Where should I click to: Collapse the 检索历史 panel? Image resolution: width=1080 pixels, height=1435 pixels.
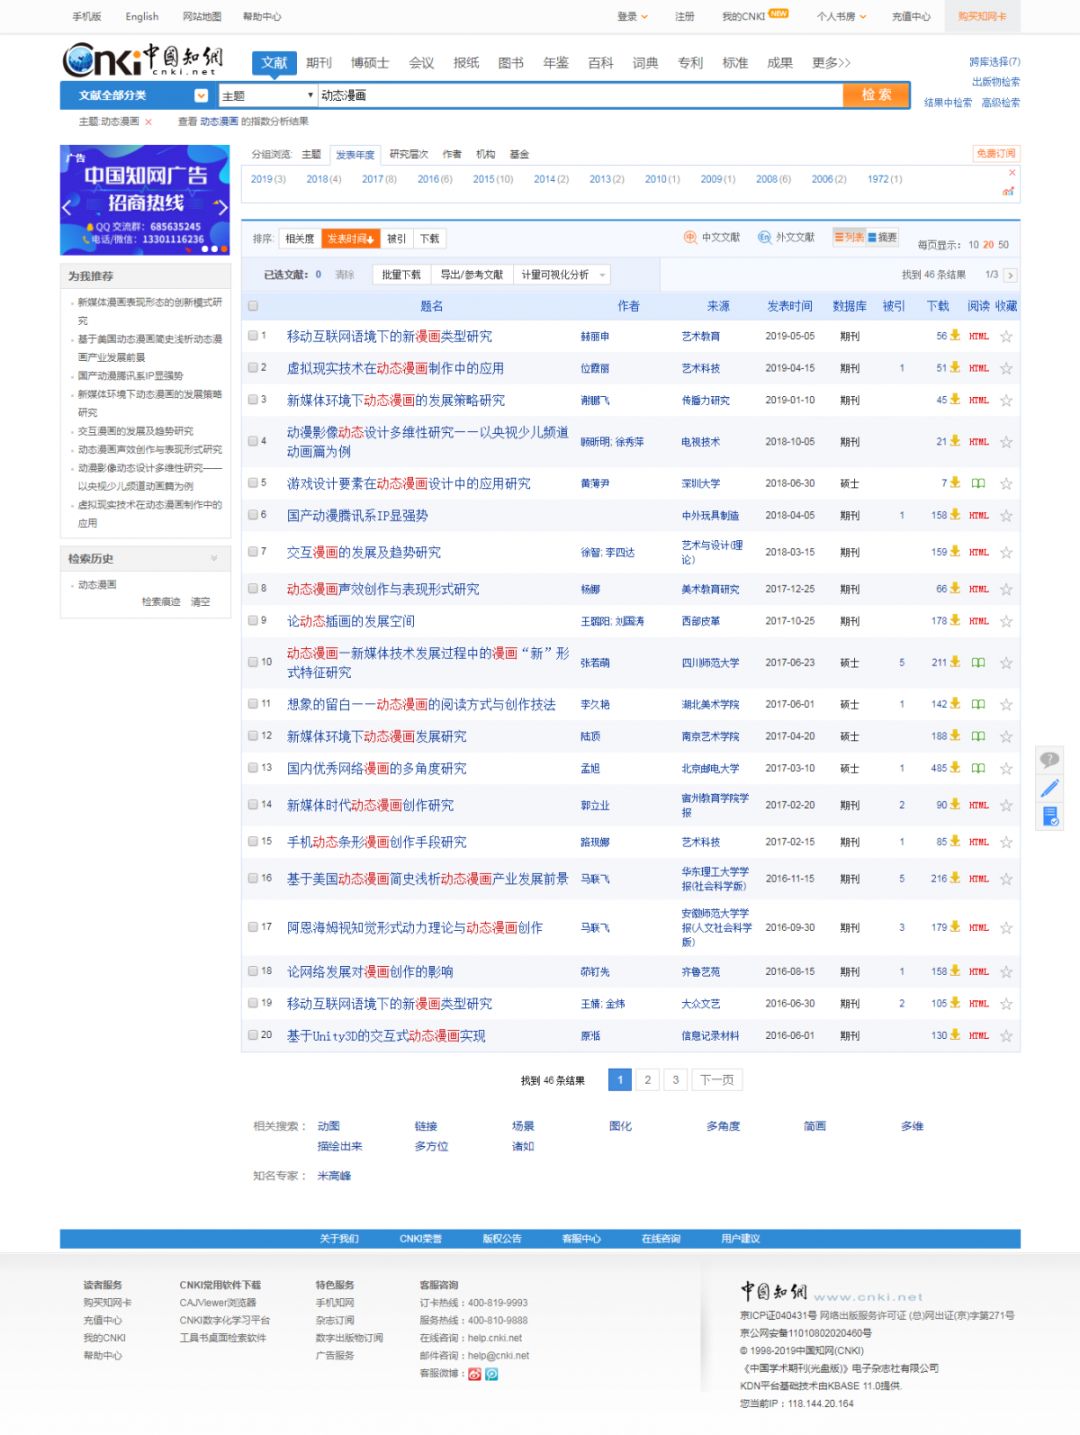[214, 558]
